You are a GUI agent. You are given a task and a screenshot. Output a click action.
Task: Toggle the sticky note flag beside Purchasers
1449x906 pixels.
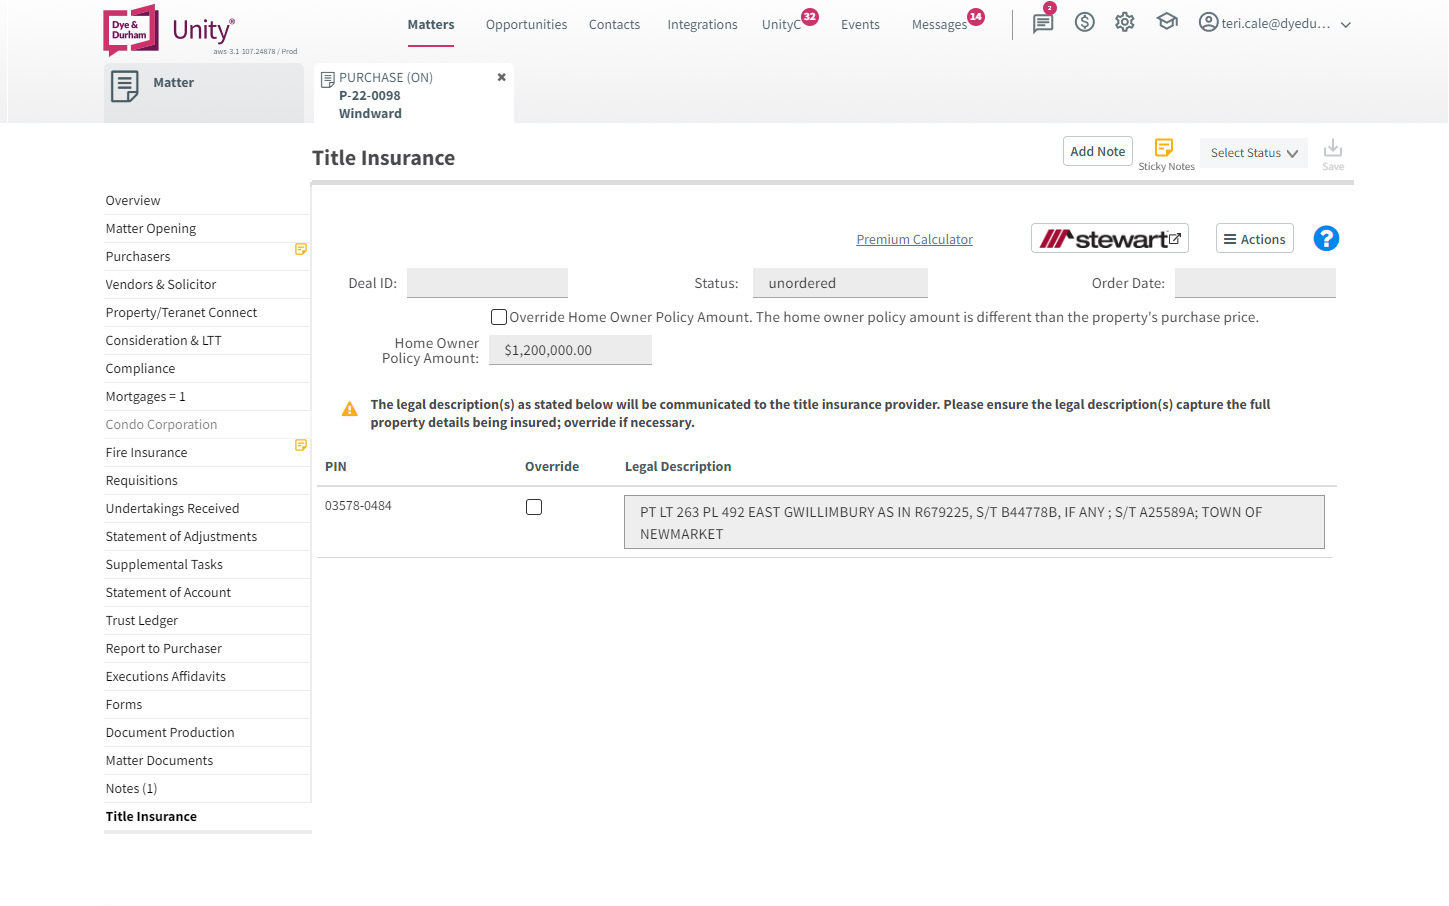point(301,249)
